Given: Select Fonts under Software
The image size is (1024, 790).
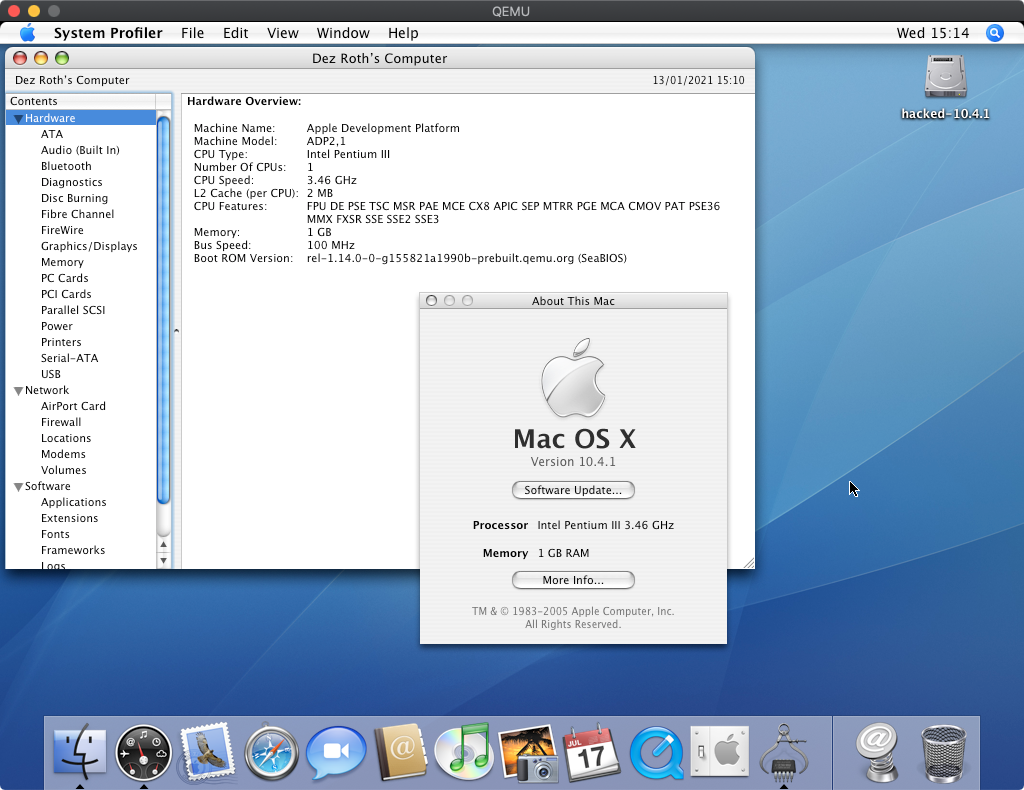Looking at the screenshot, I should click(55, 534).
